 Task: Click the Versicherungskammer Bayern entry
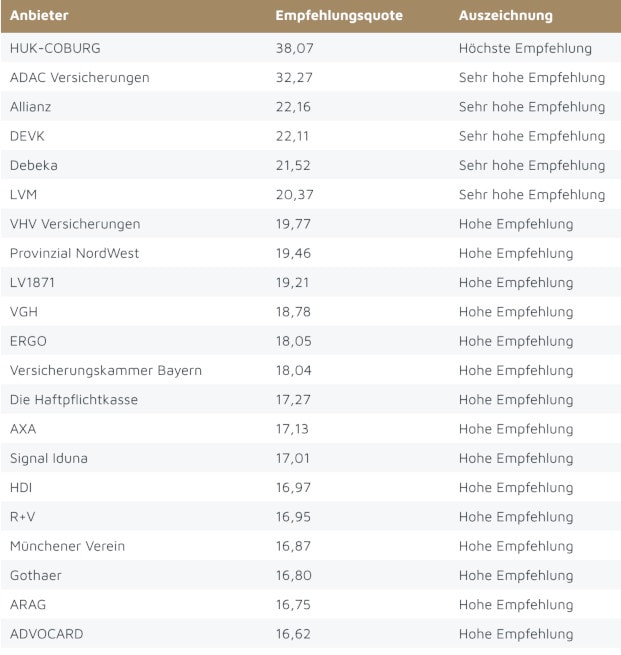[x=105, y=371]
